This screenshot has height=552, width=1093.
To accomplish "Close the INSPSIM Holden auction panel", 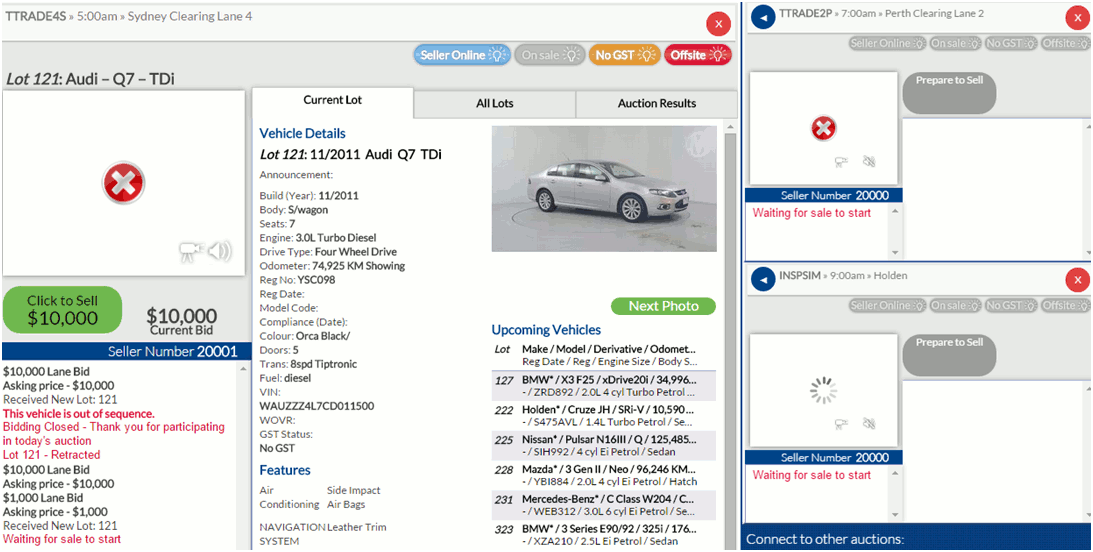I will pos(1077,280).
